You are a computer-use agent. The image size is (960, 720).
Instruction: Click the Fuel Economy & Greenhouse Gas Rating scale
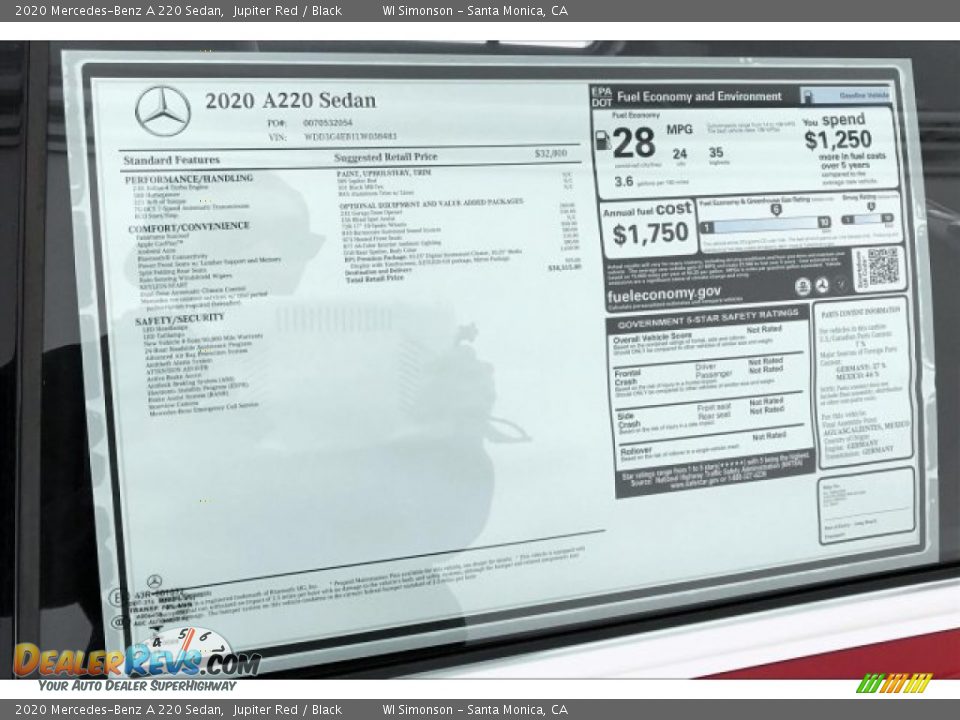tap(766, 223)
